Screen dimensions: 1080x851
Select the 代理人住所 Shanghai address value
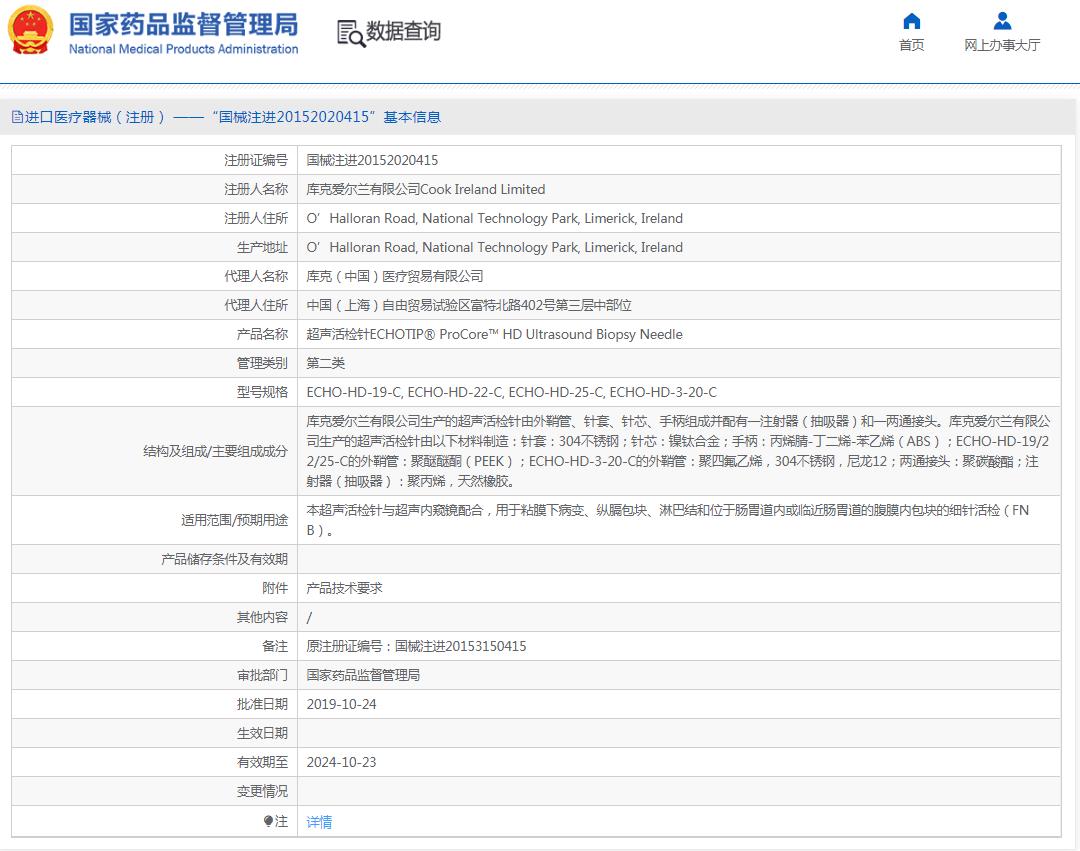pos(469,305)
